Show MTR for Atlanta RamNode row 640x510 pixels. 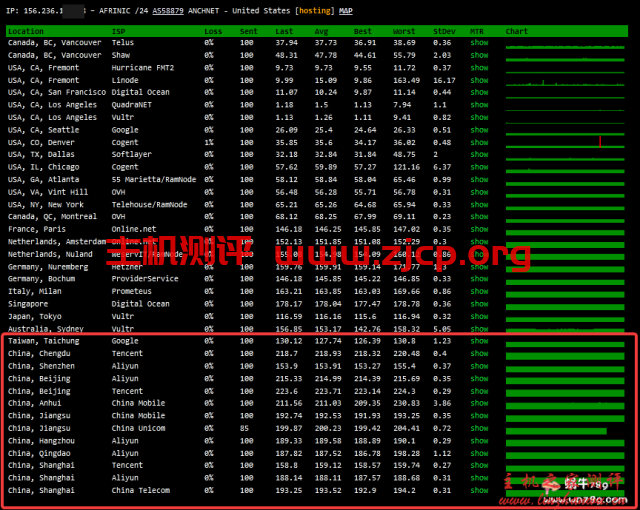tap(479, 180)
